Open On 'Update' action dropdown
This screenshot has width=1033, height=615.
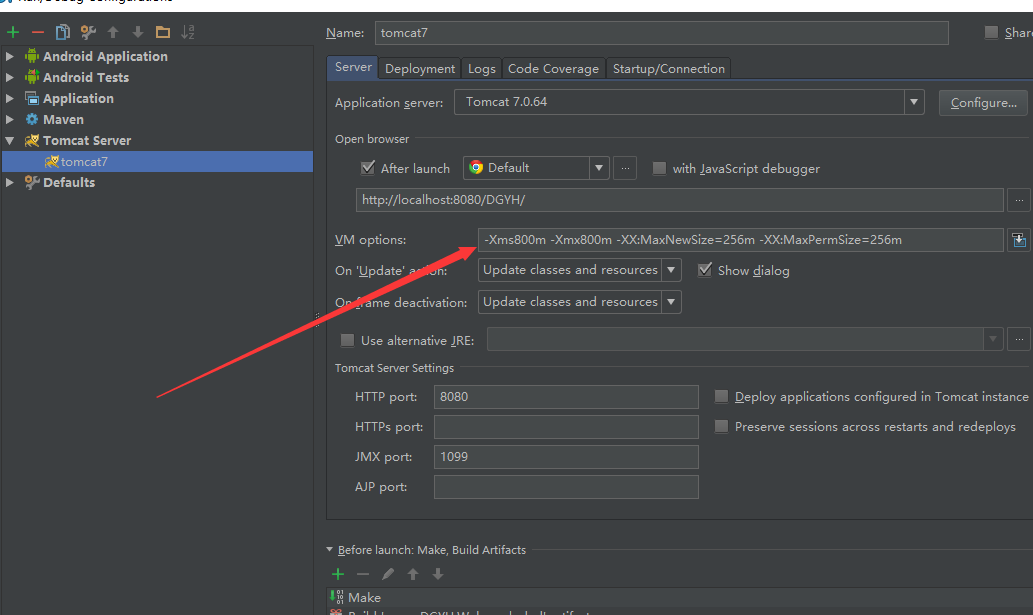(x=671, y=270)
